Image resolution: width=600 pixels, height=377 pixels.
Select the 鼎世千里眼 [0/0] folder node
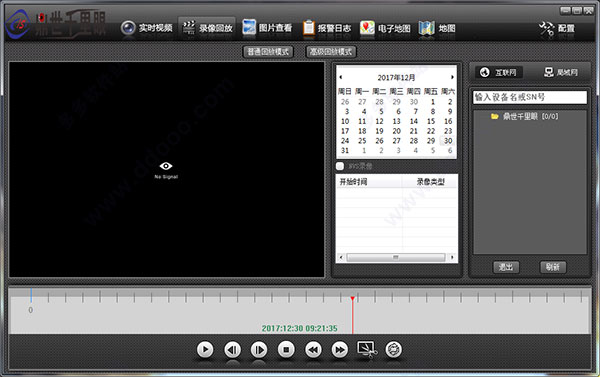tap(525, 116)
